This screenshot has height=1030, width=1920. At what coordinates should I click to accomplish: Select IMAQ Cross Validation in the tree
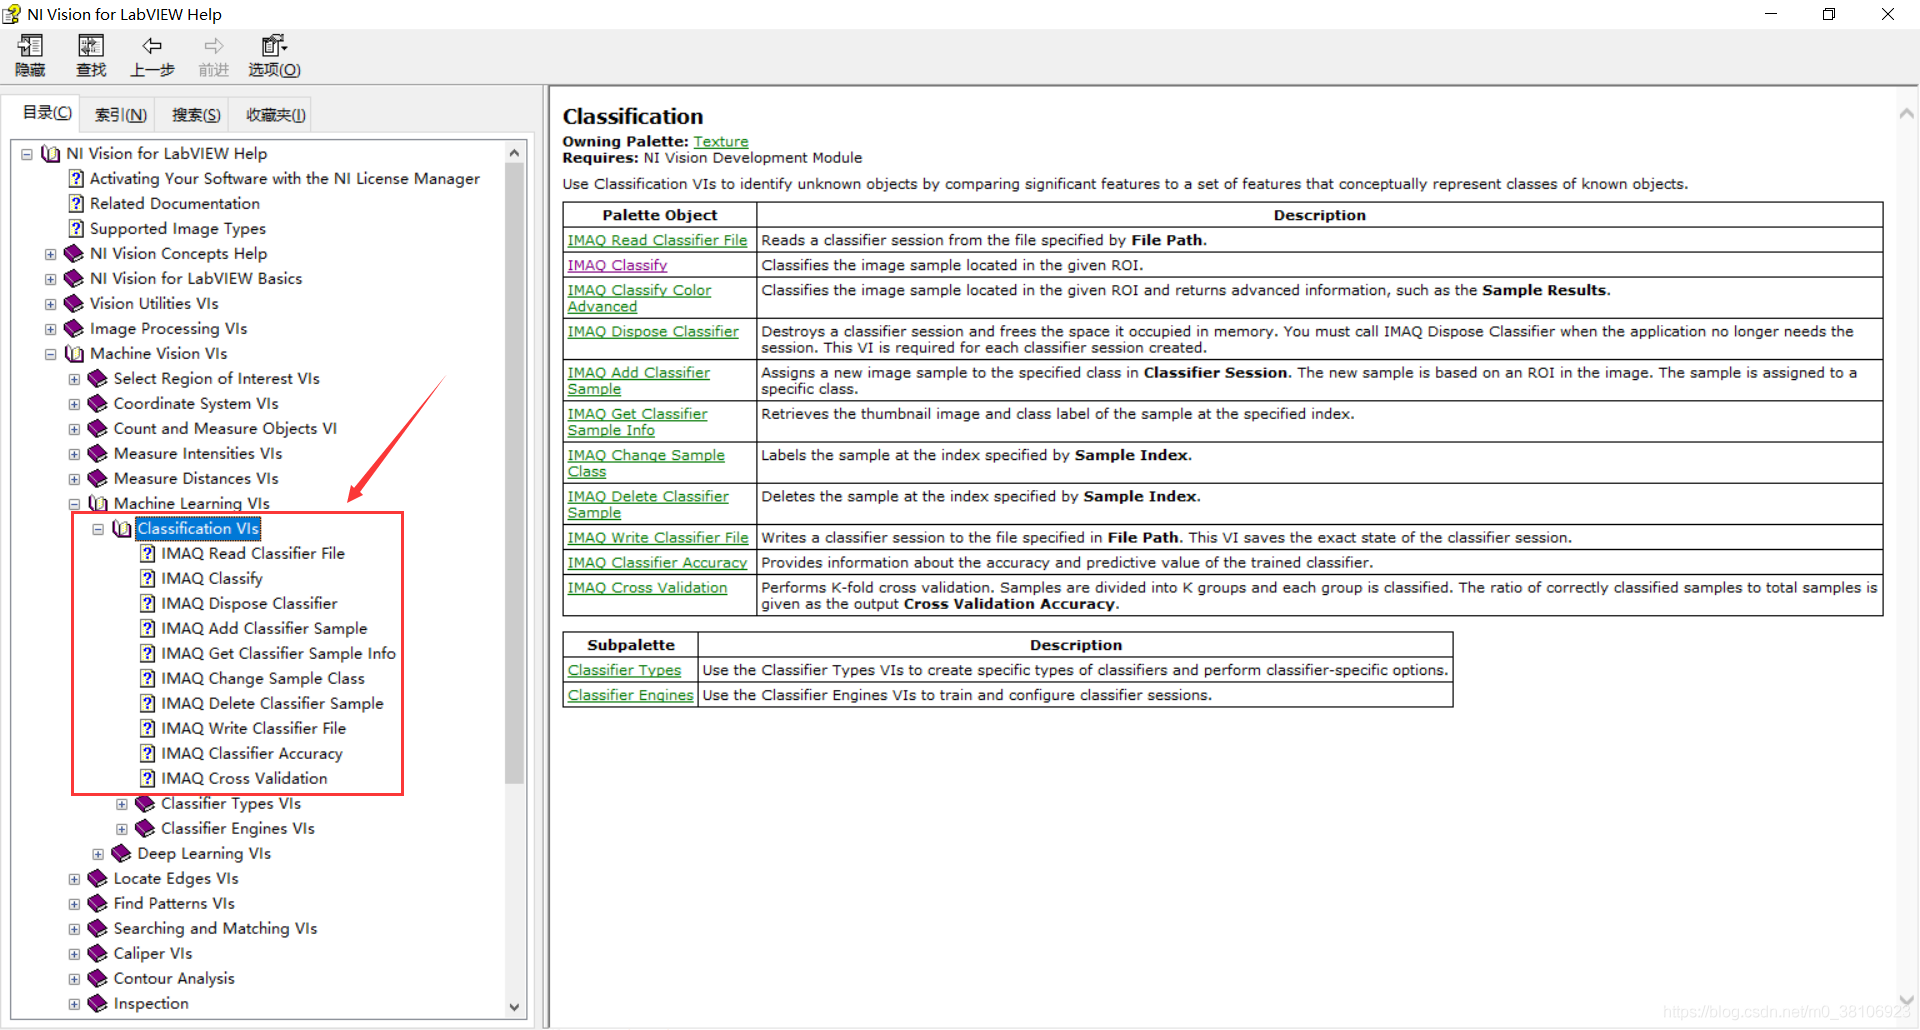coord(244,778)
